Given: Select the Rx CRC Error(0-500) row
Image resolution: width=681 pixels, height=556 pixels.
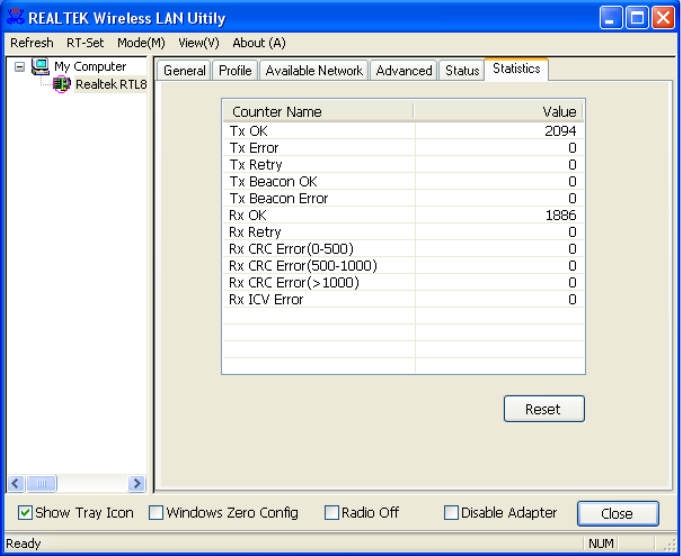Looking at the screenshot, I should point(403,248).
